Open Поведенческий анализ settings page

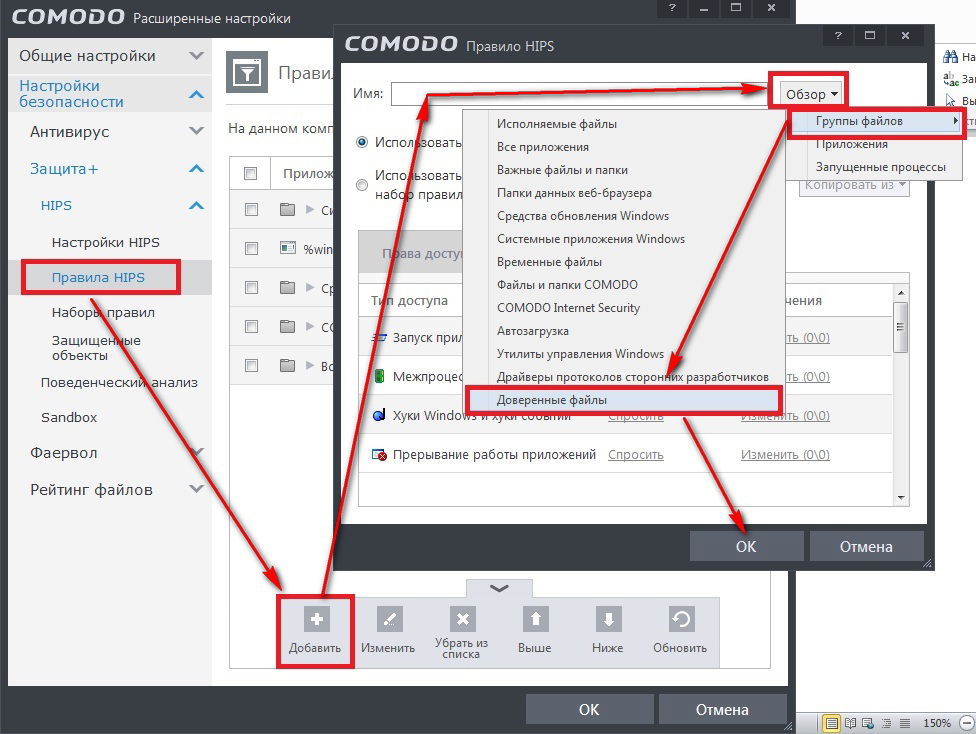pyautogui.click(x=119, y=382)
